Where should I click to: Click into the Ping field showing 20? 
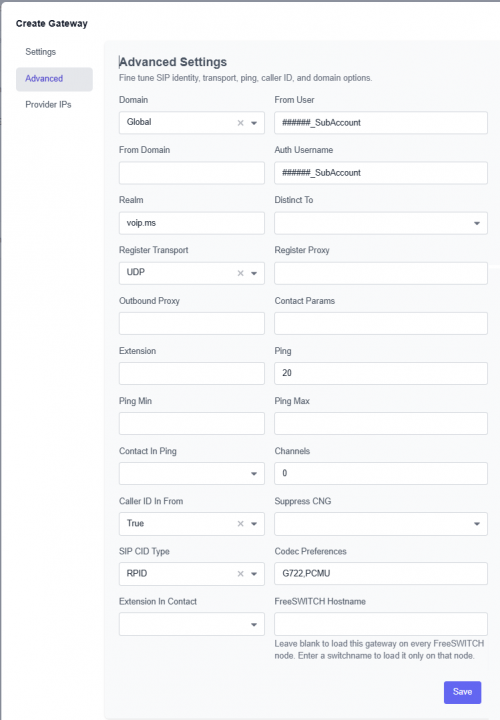(x=381, y=373)
